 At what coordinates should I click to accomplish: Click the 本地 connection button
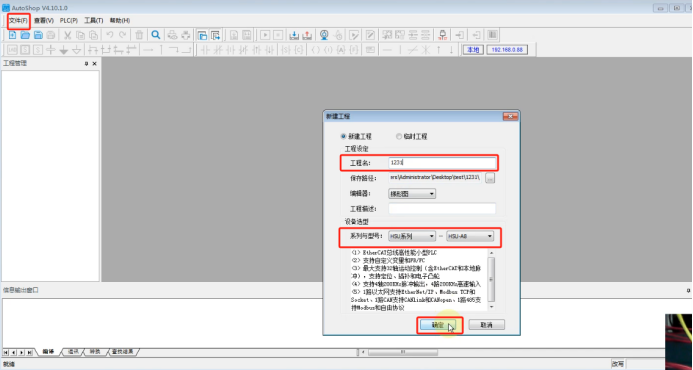[473, 50]
